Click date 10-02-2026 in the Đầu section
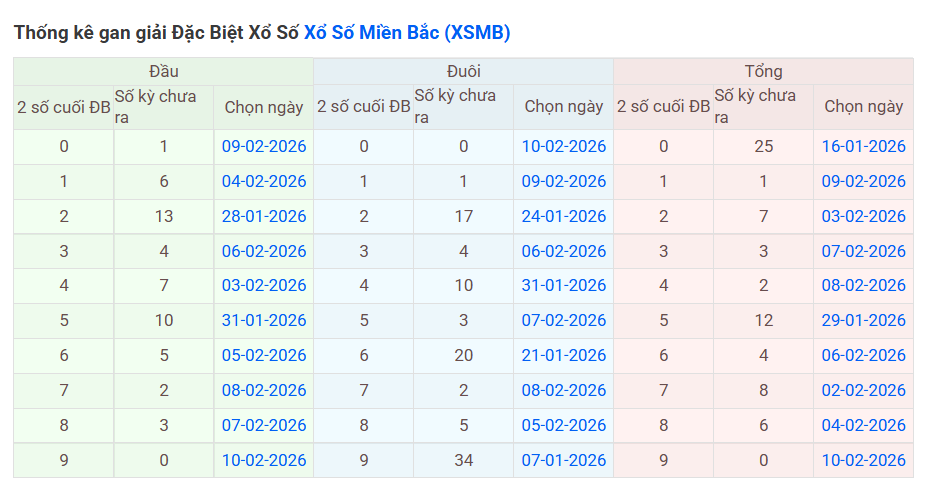This screenshot has width=928, height=490. coord(264,460)
